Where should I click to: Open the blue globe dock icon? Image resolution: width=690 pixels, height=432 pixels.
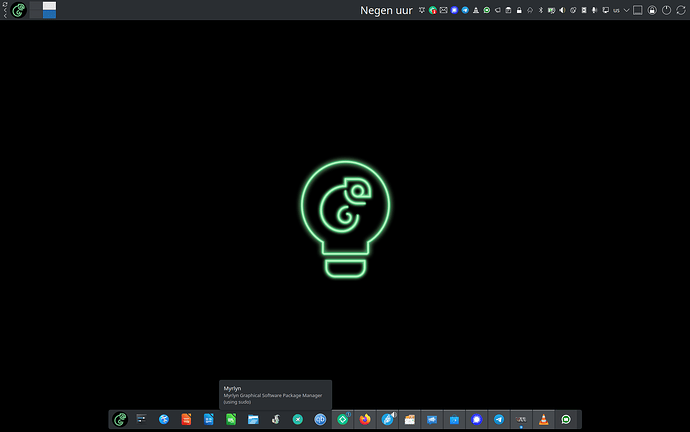coord(164,420)
